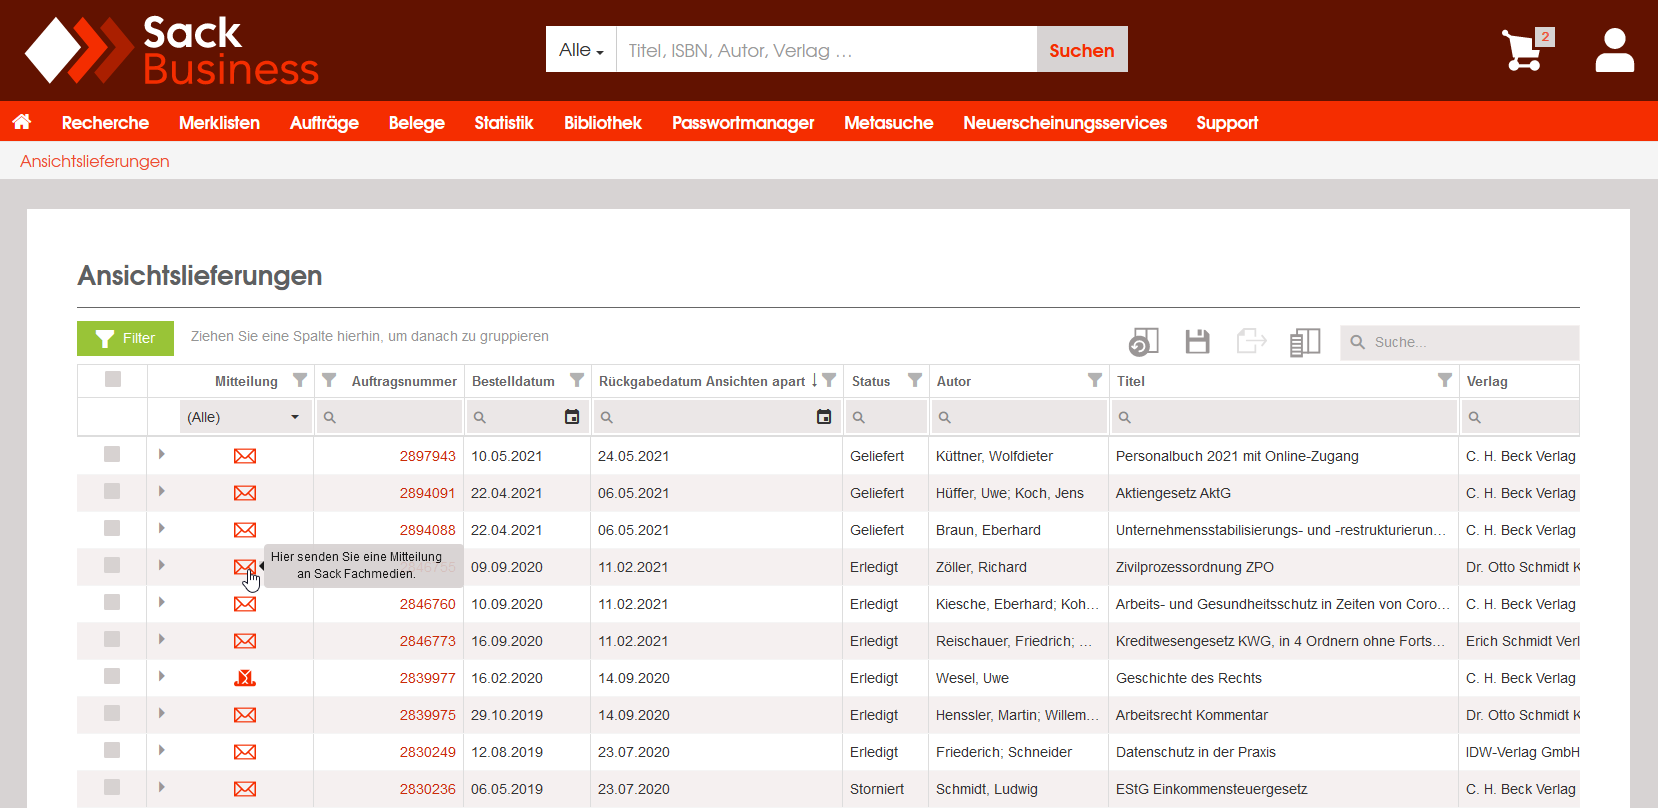This screenshot has width=1658, height=808.
Task: Expand row details for order 2897943
Action: click(161, 454)
